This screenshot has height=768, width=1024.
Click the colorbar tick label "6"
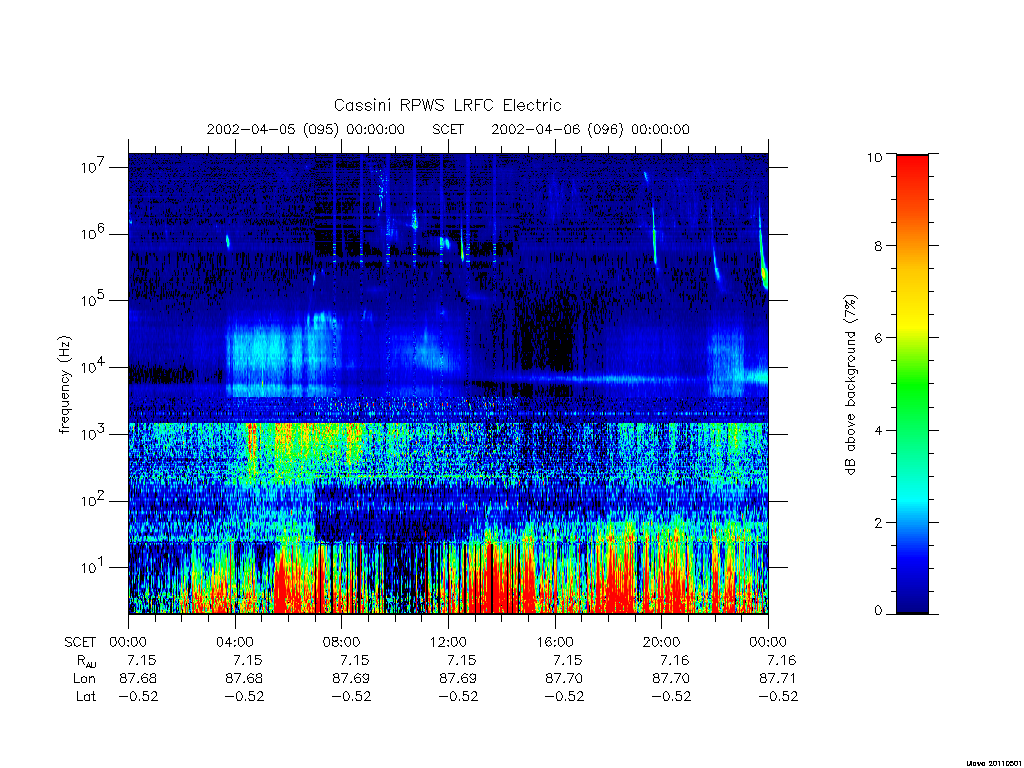(x=878, y=338)
